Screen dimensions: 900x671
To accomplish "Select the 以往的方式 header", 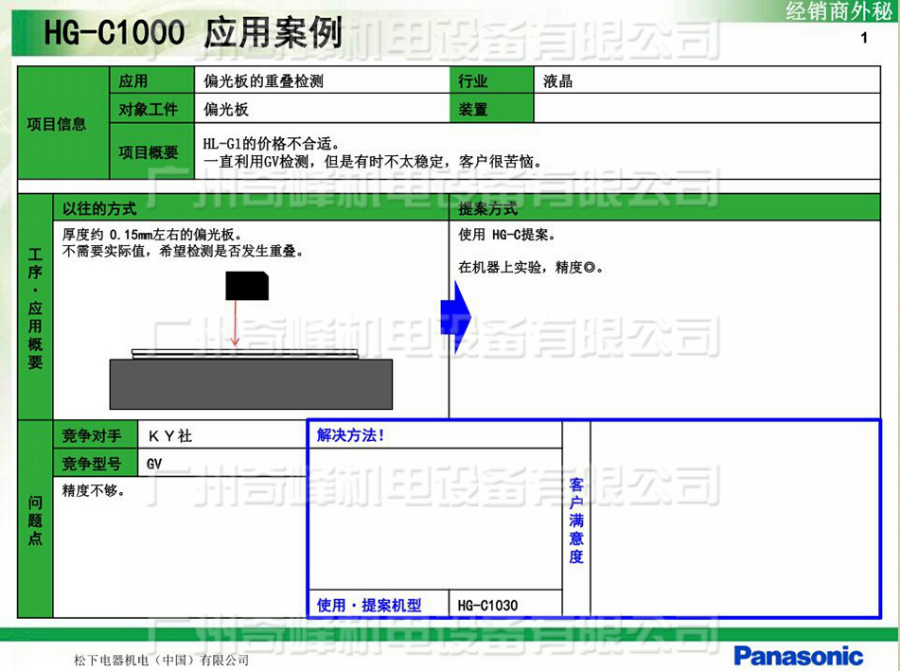I will (99, 209).
